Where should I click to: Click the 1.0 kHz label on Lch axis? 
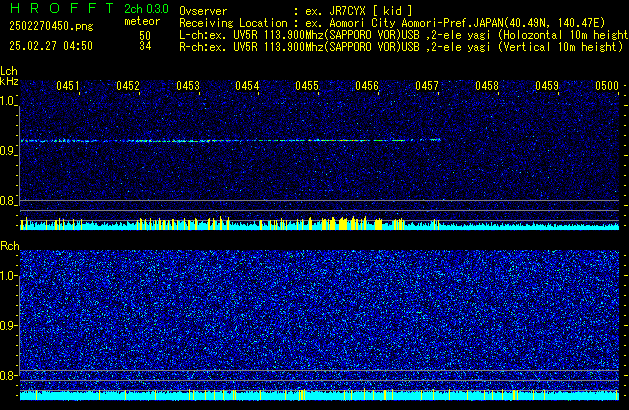click(7, 101)
